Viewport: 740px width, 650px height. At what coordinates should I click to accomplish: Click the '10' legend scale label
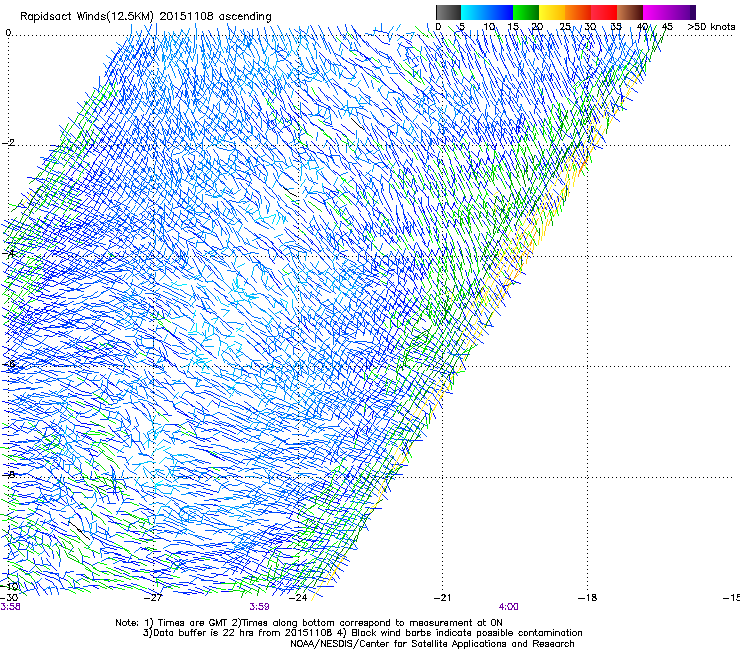(489, 27)
